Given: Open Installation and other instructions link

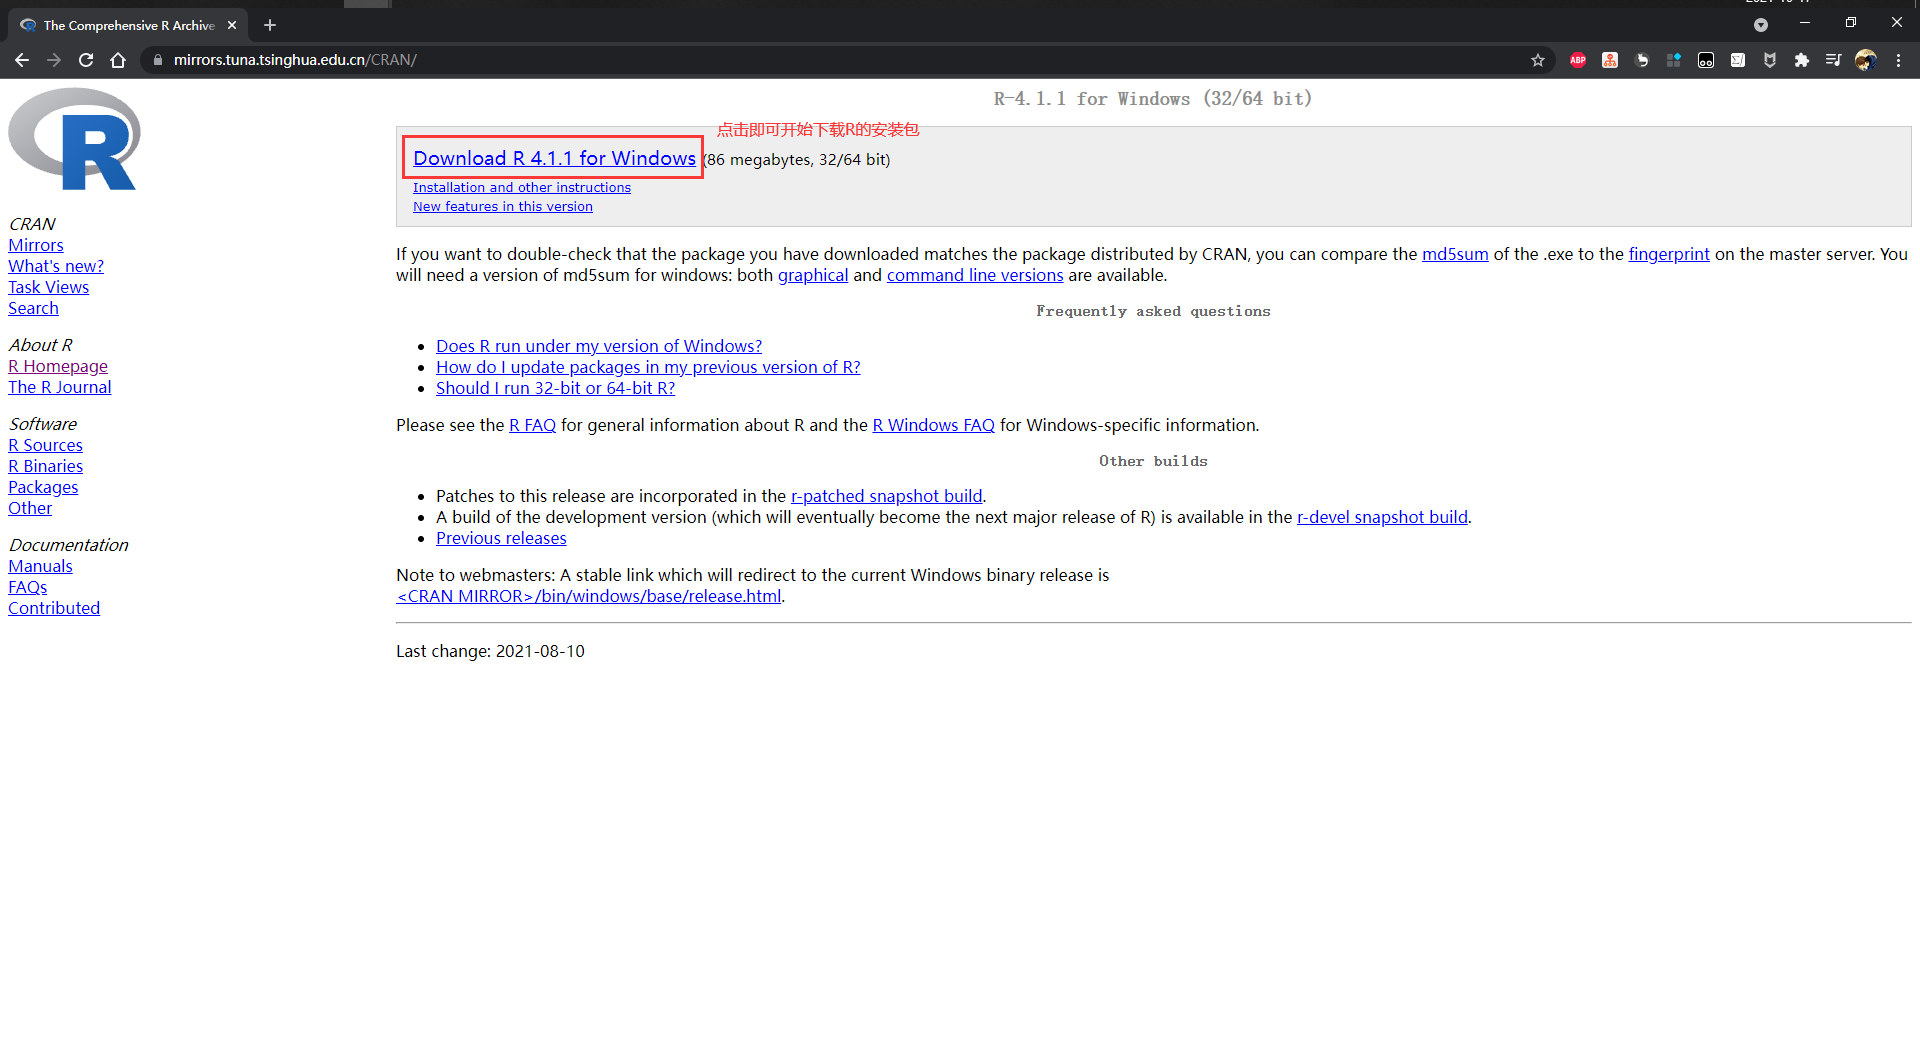Looking at the screenshot, I should click(x=521, y=187).
